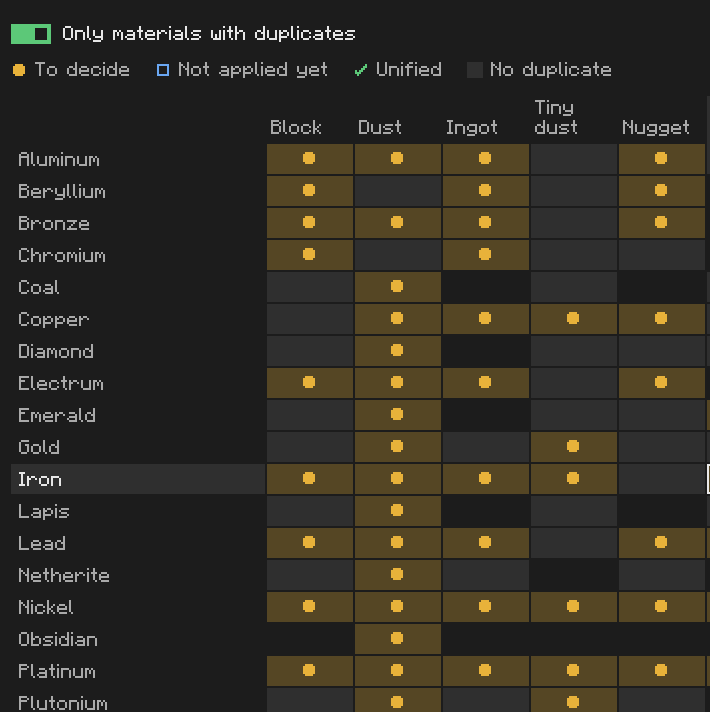Click Nickel Tiny dust to-decide cell
Image resolution: width=710 pixels, height=712 pixels.
coord(574,607)
